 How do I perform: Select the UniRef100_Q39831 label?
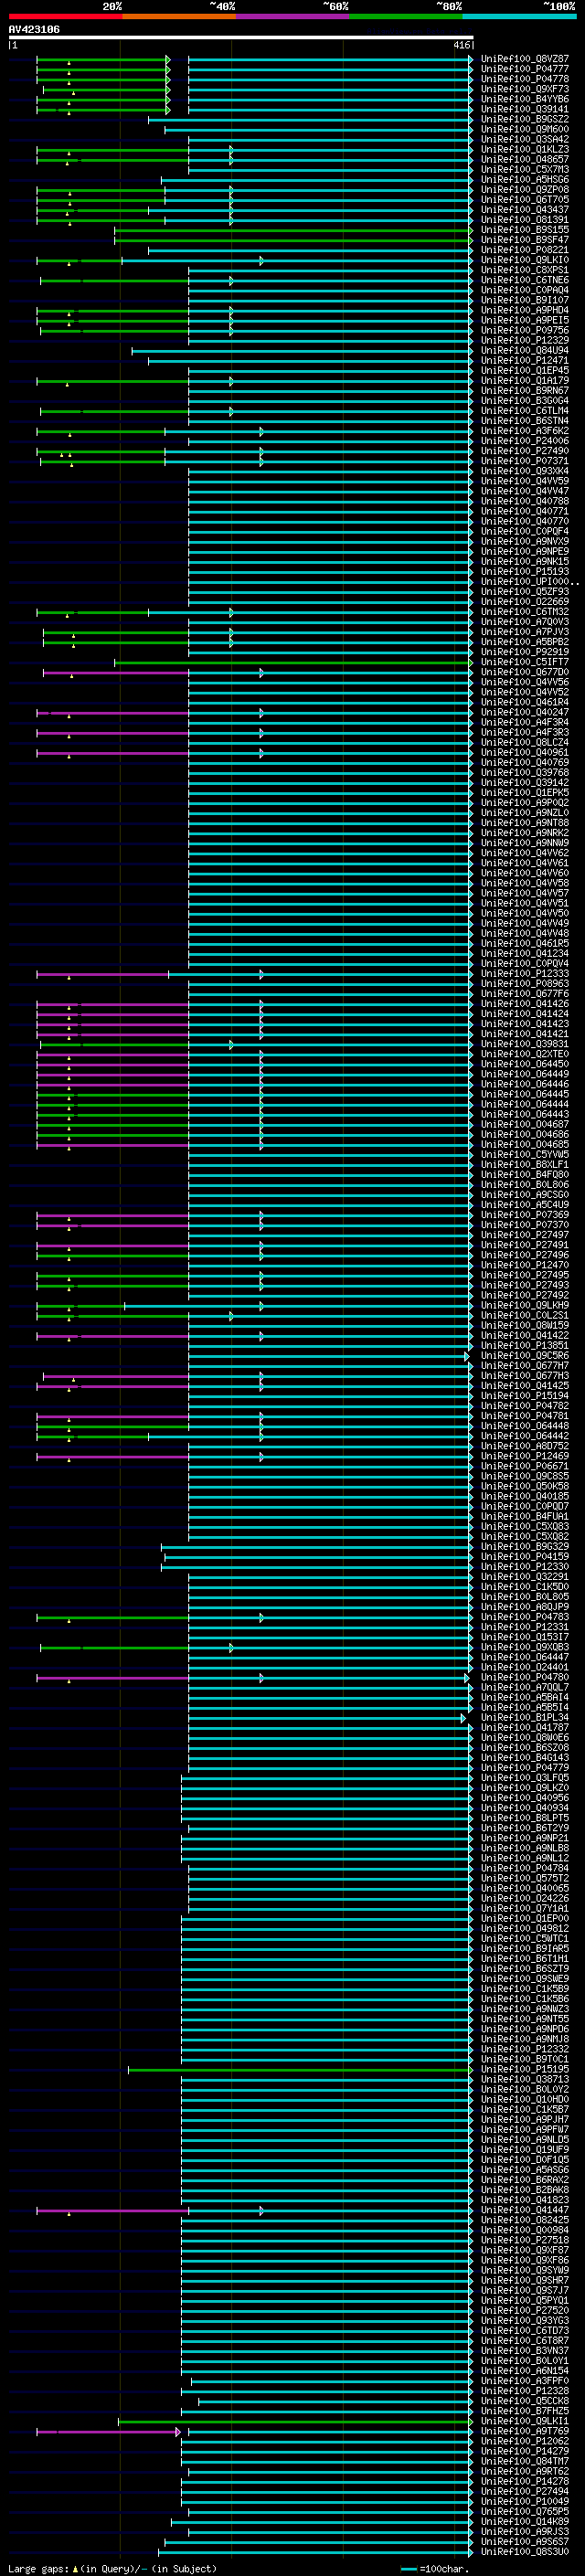pyautogui.click(x=524, y=1044)
